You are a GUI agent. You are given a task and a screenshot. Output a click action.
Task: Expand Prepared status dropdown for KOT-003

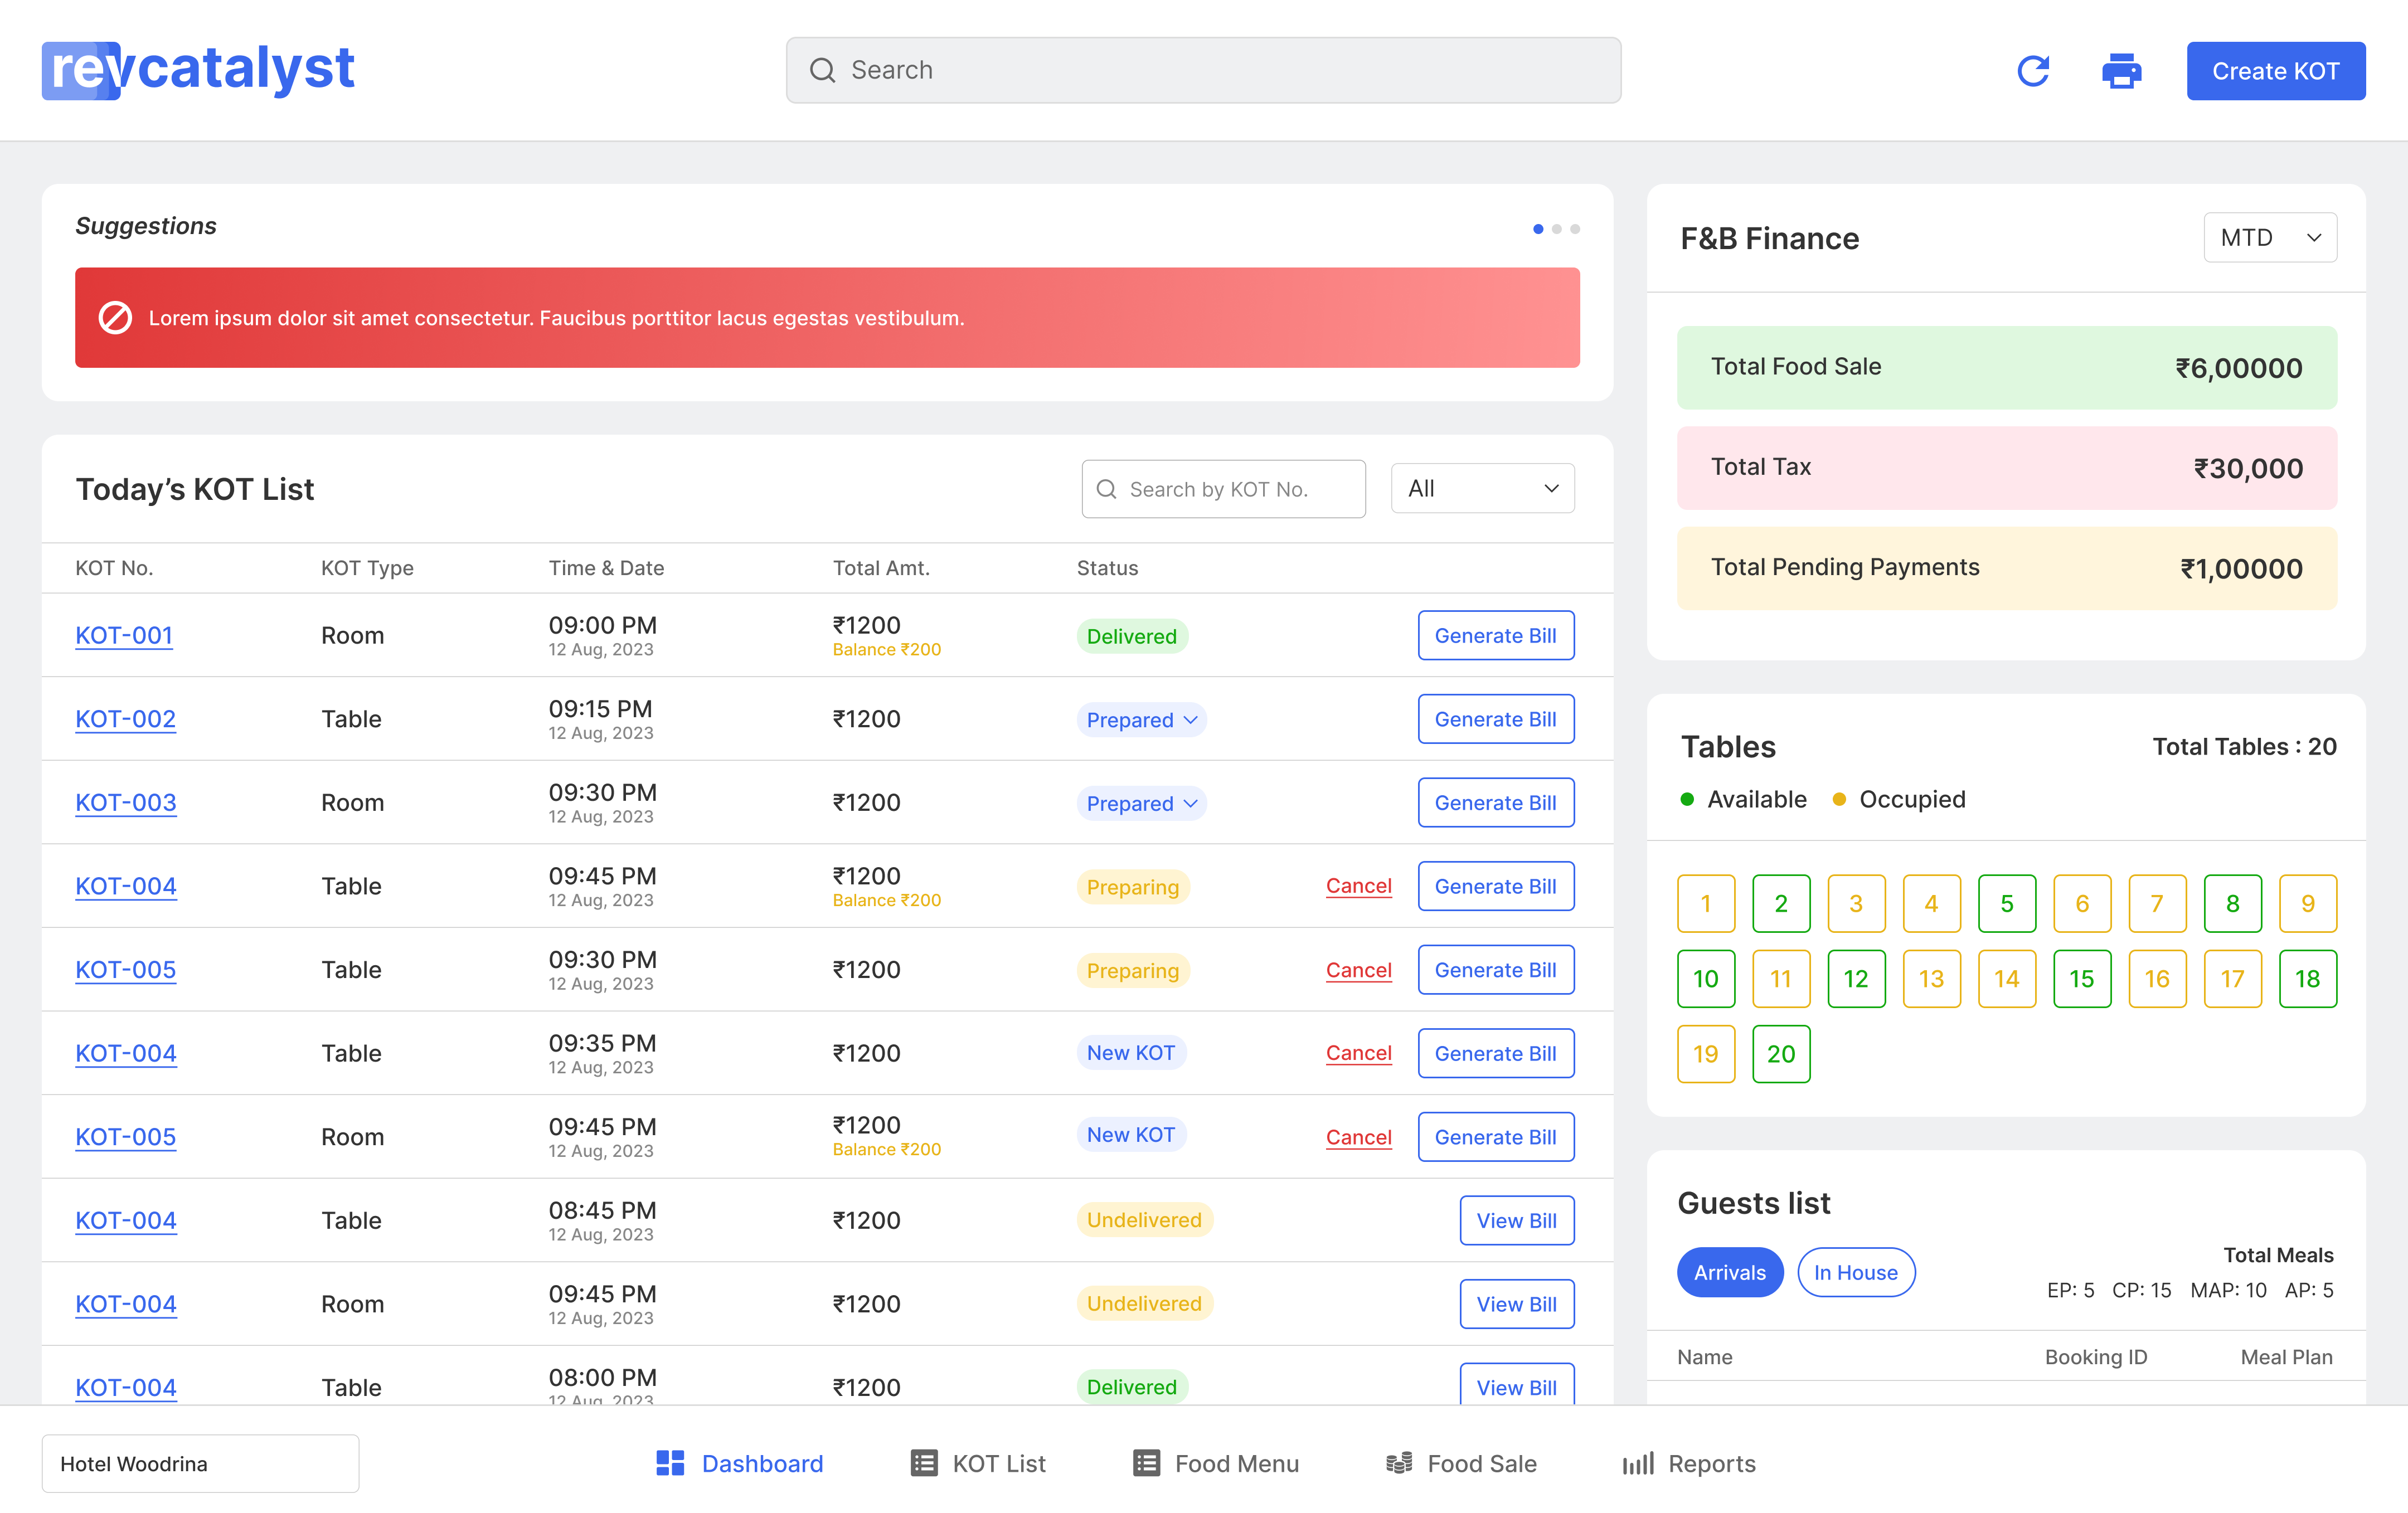pyautogui.click(x=1141, y=804)
